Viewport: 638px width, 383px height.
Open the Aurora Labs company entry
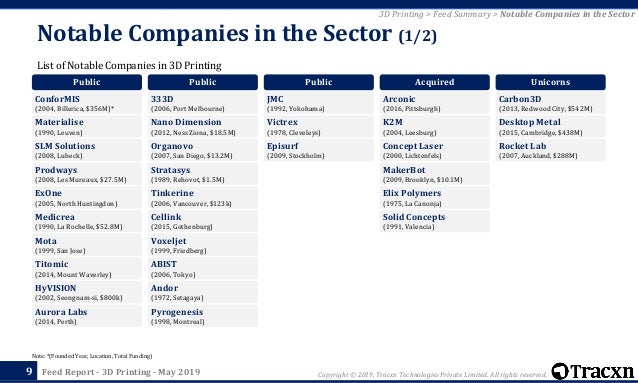87,316
